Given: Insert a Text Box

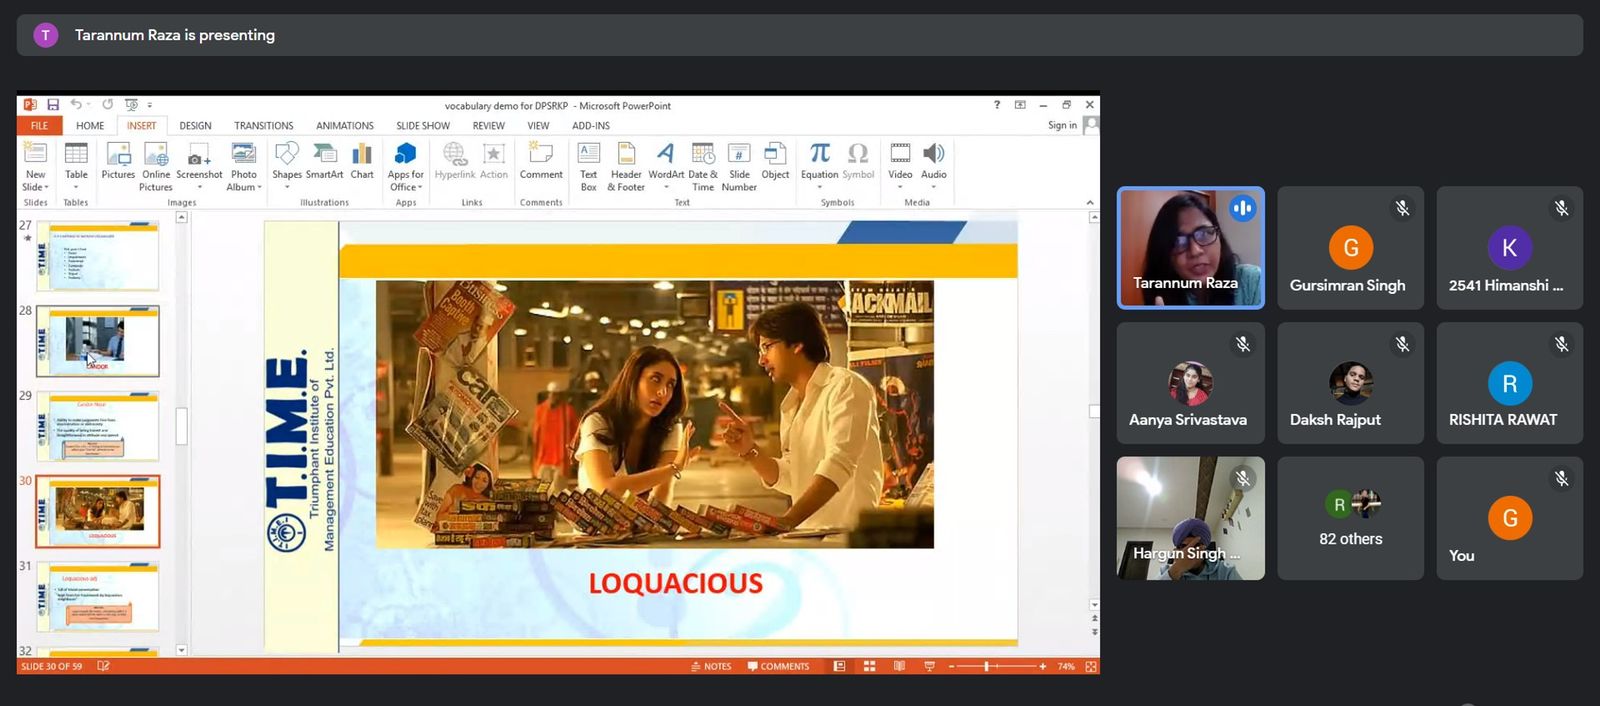Looking at the screenshot, I should (x=589, y=166).
